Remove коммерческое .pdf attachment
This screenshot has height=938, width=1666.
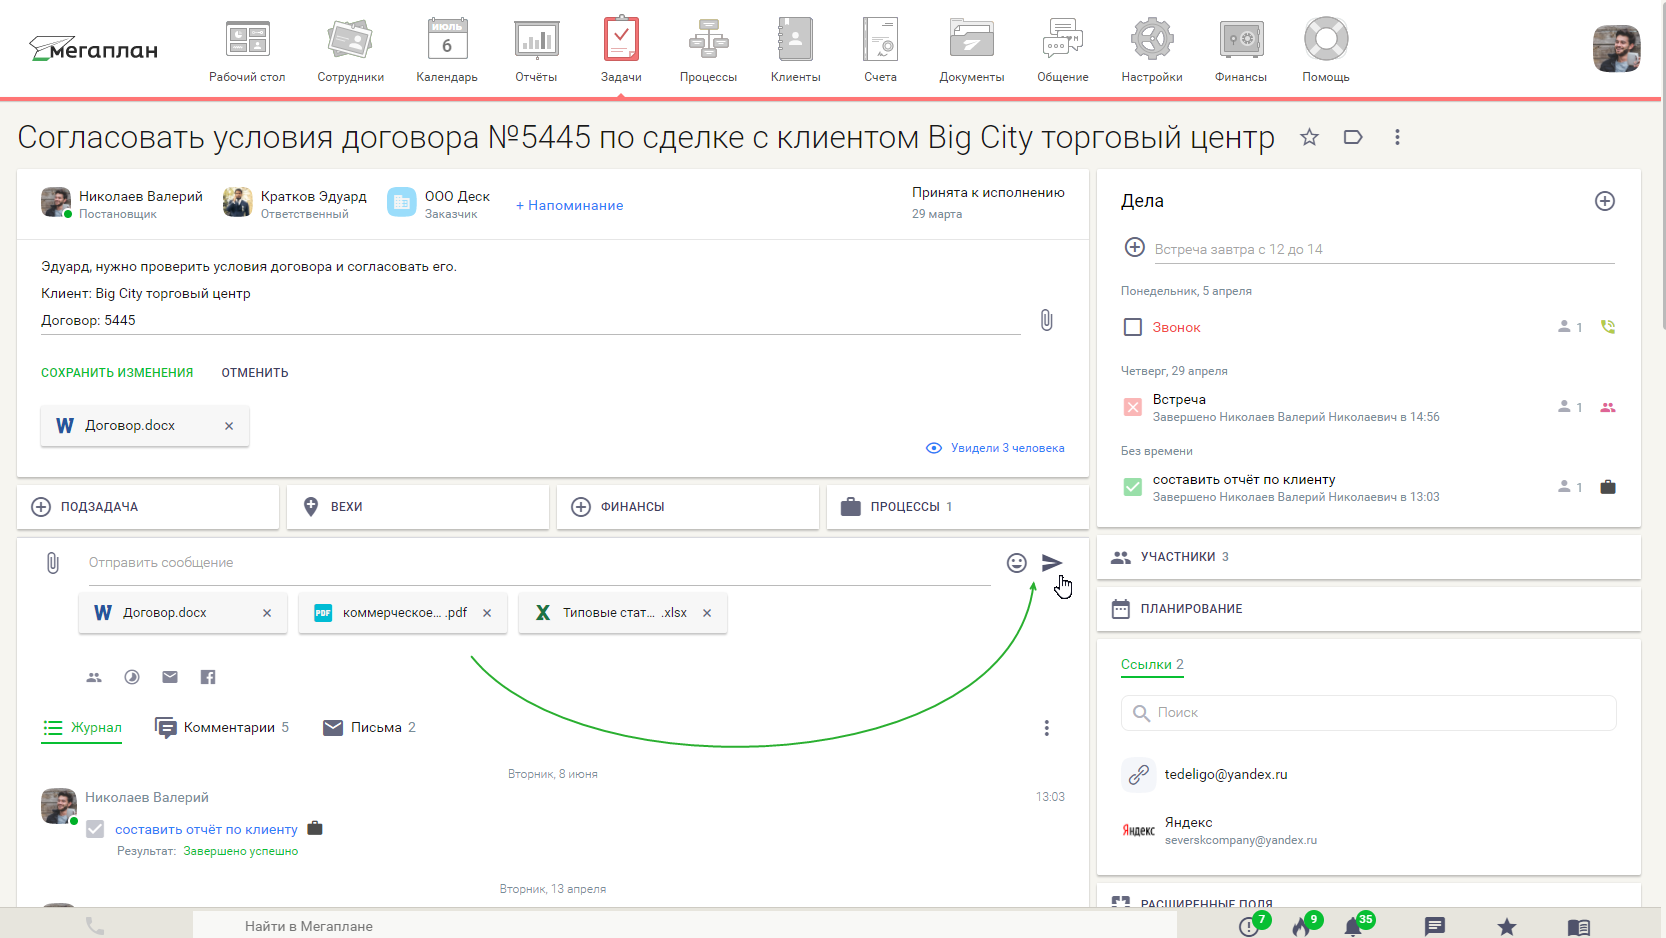(x=487, y=613)
